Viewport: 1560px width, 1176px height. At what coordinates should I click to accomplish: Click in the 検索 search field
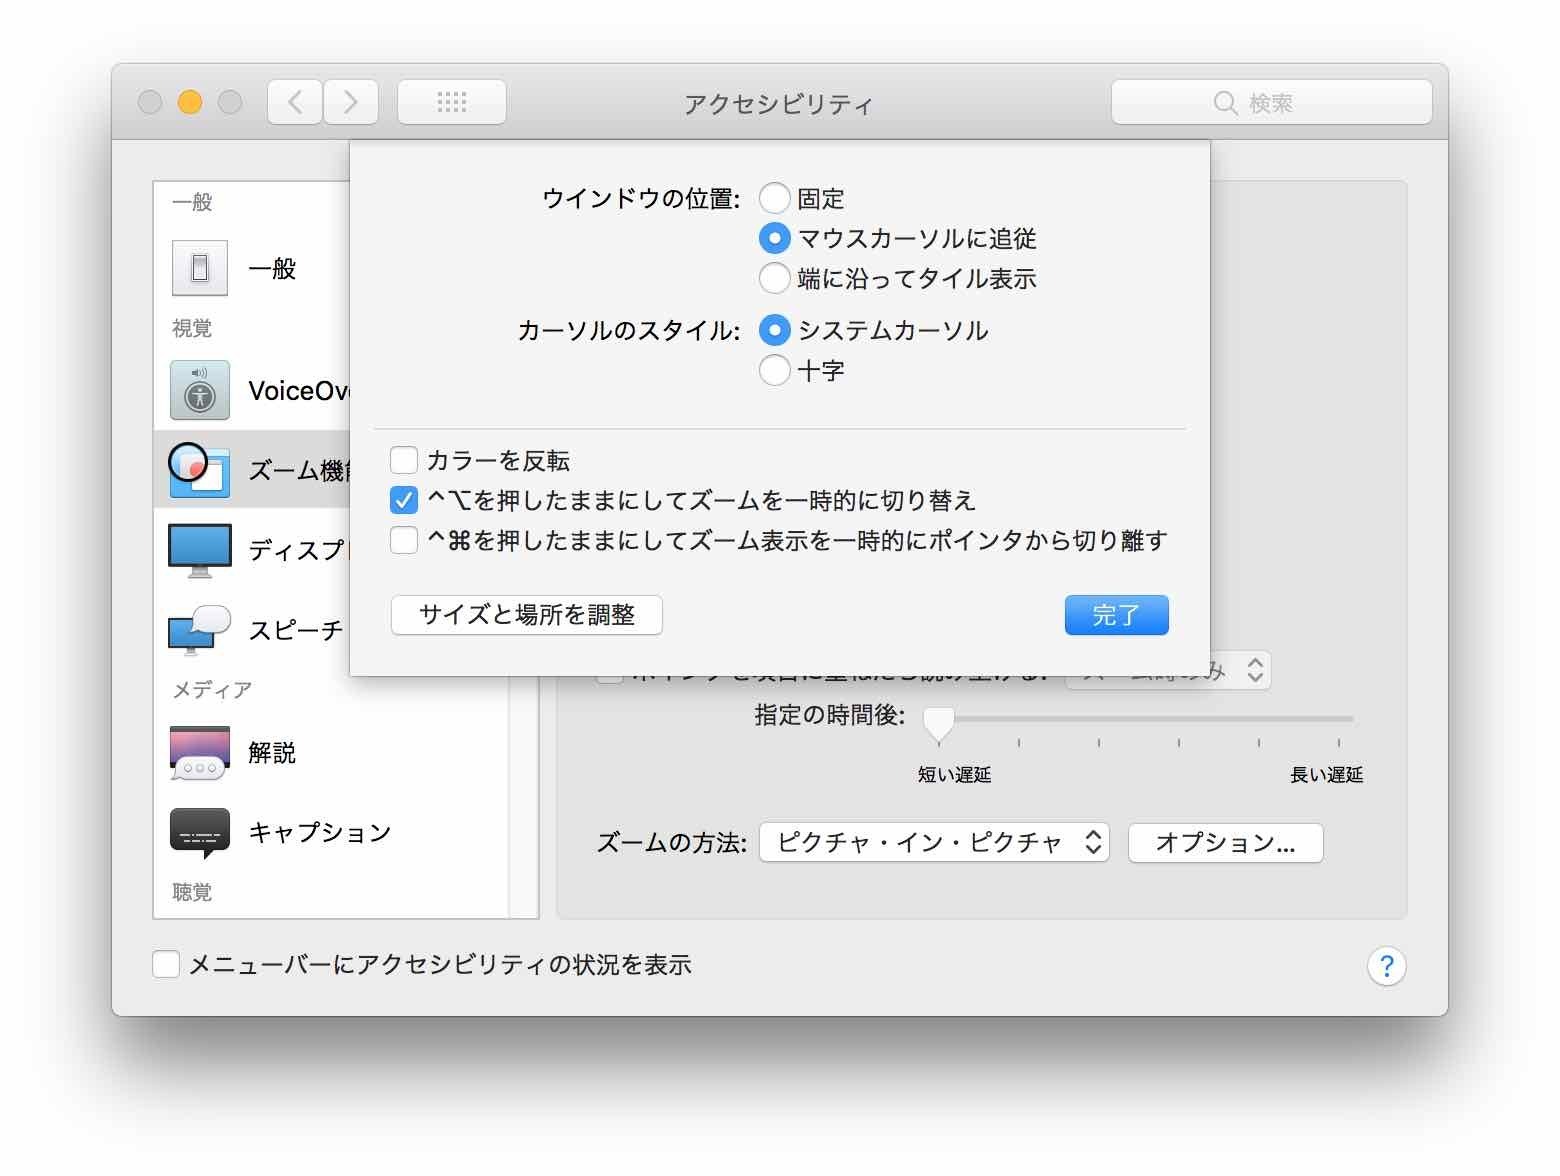[x=1272, y=102]
